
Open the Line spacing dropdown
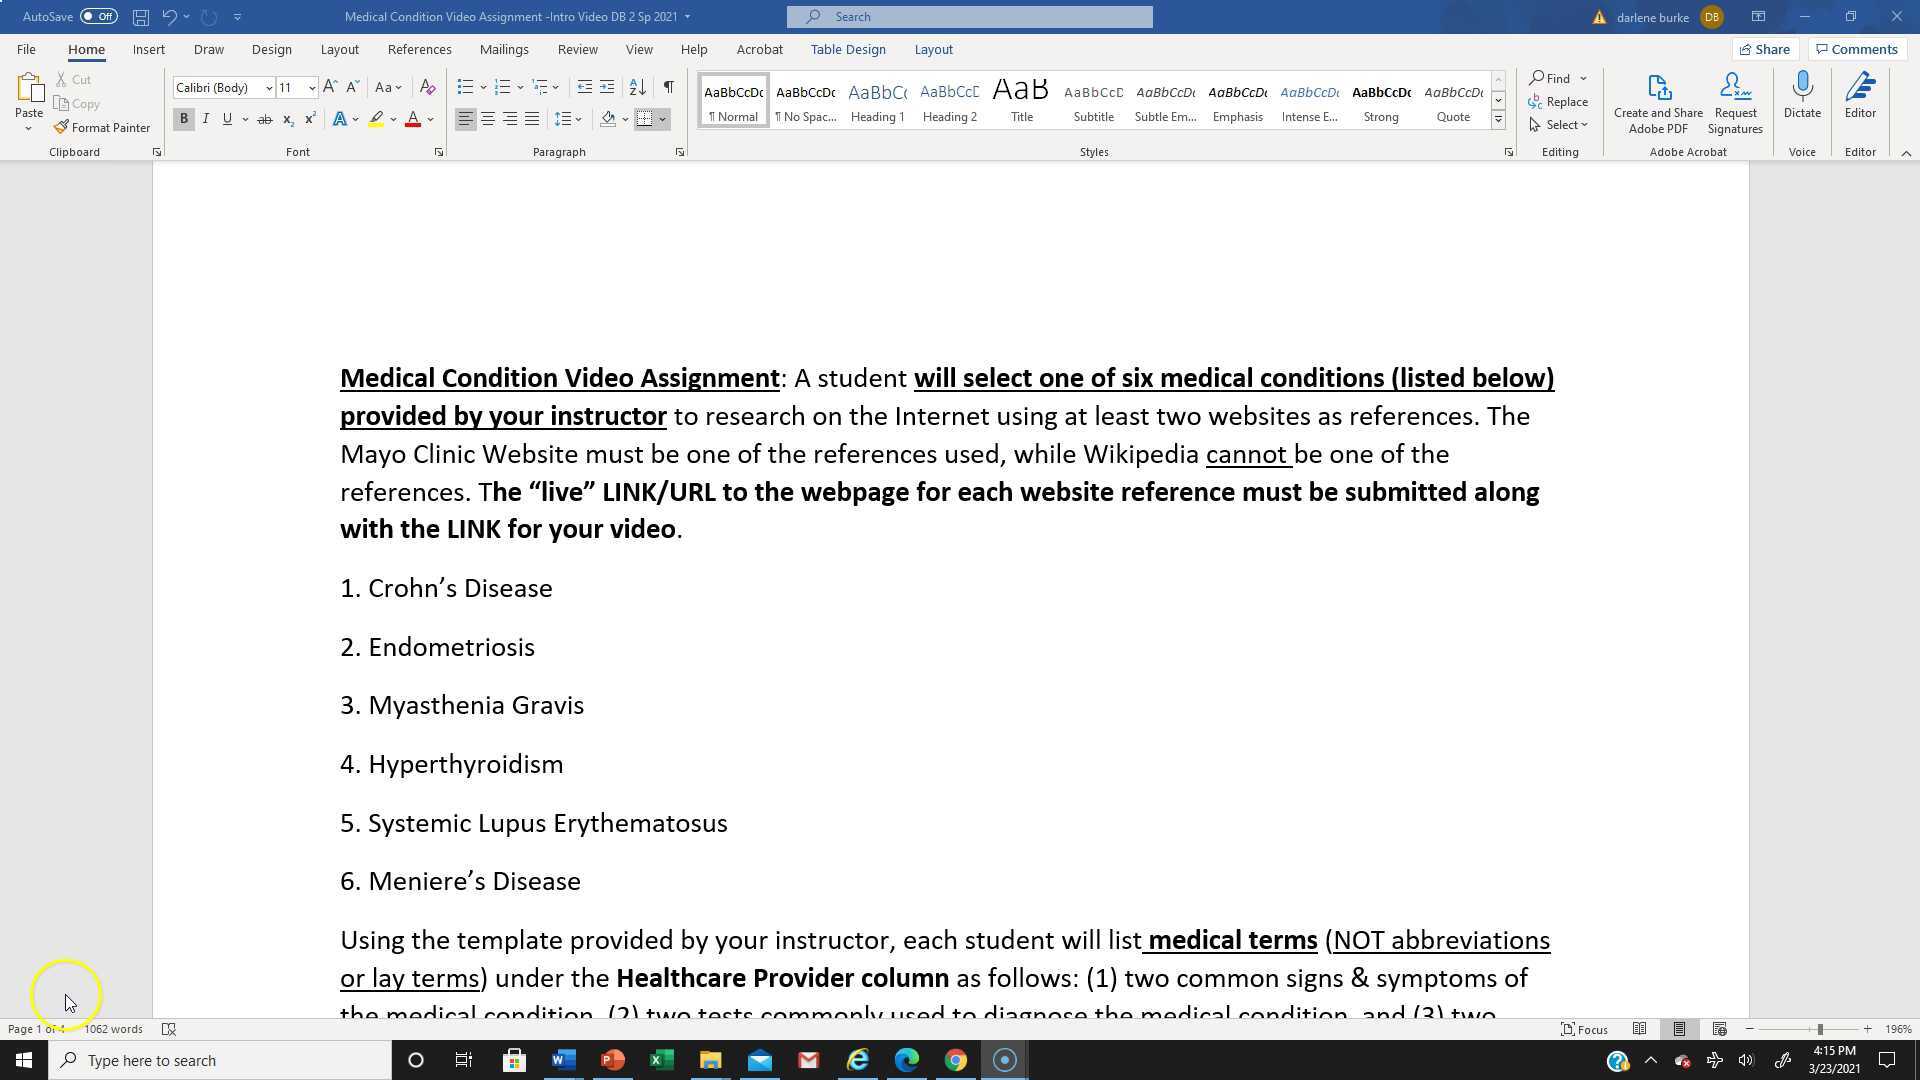[569, 119]
